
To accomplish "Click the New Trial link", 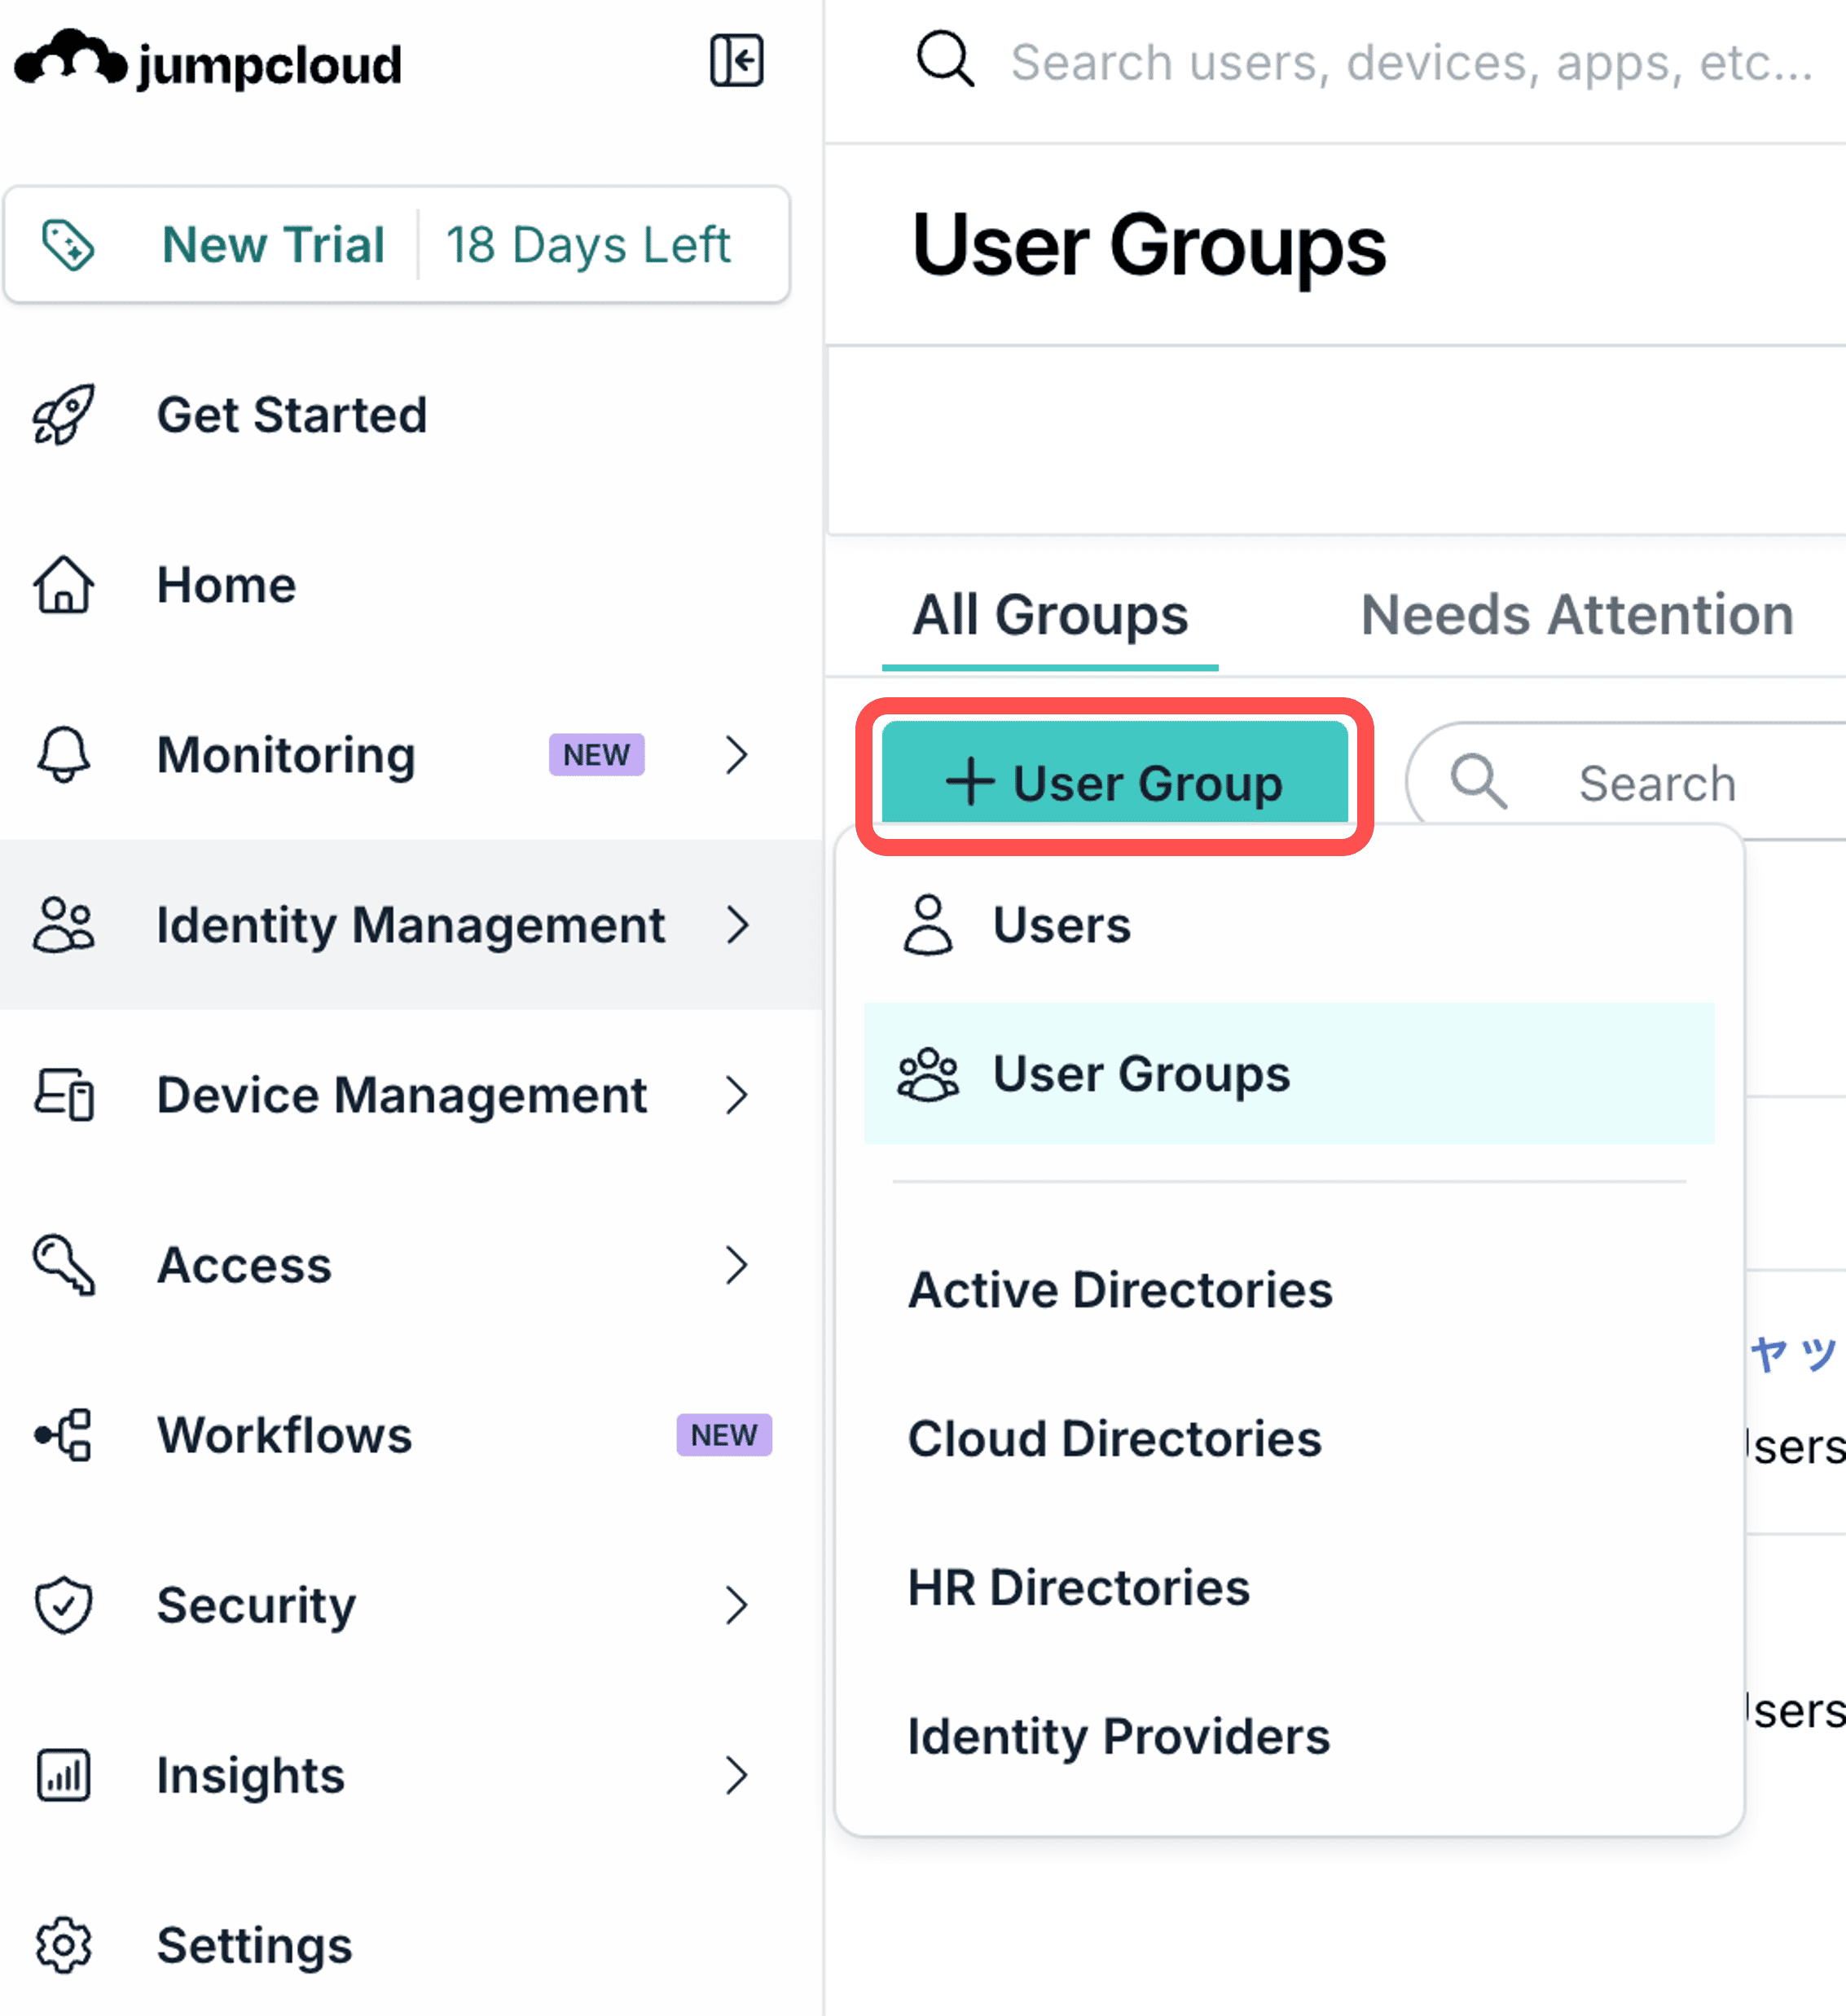I will (x=273, y=245).
